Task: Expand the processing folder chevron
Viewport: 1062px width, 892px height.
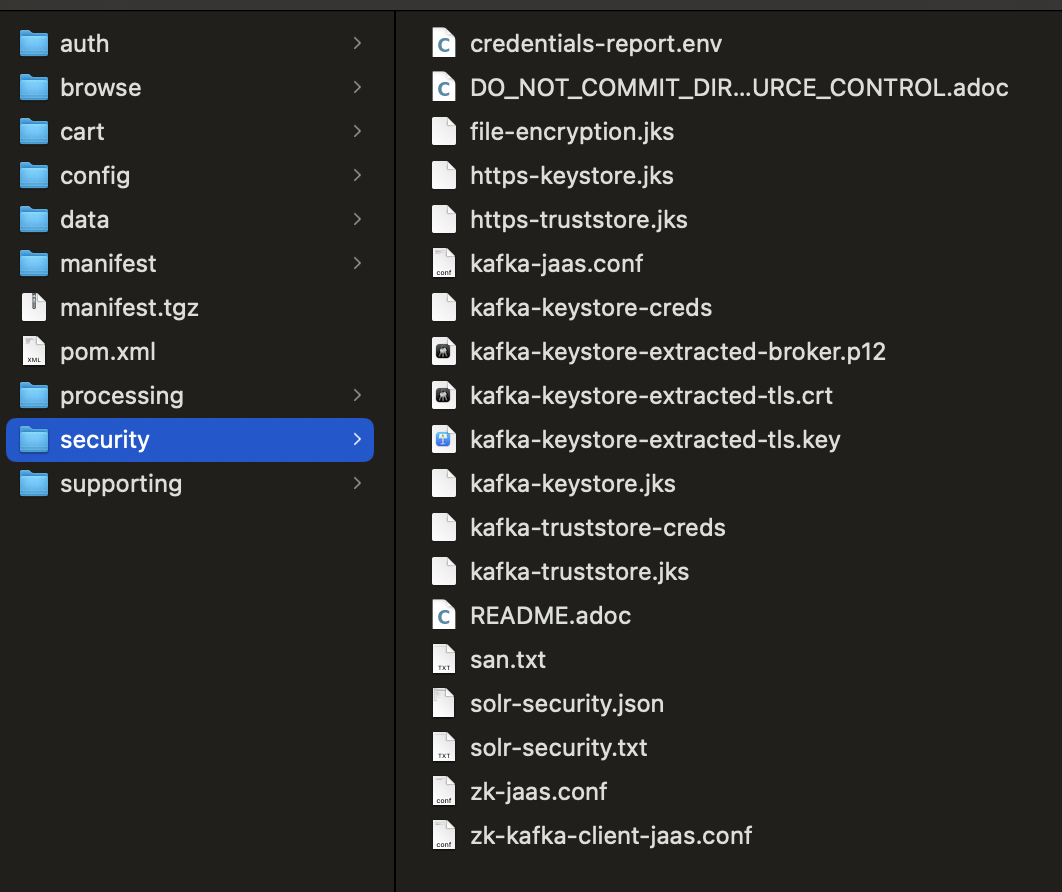Action: click(x=358, y=396)
